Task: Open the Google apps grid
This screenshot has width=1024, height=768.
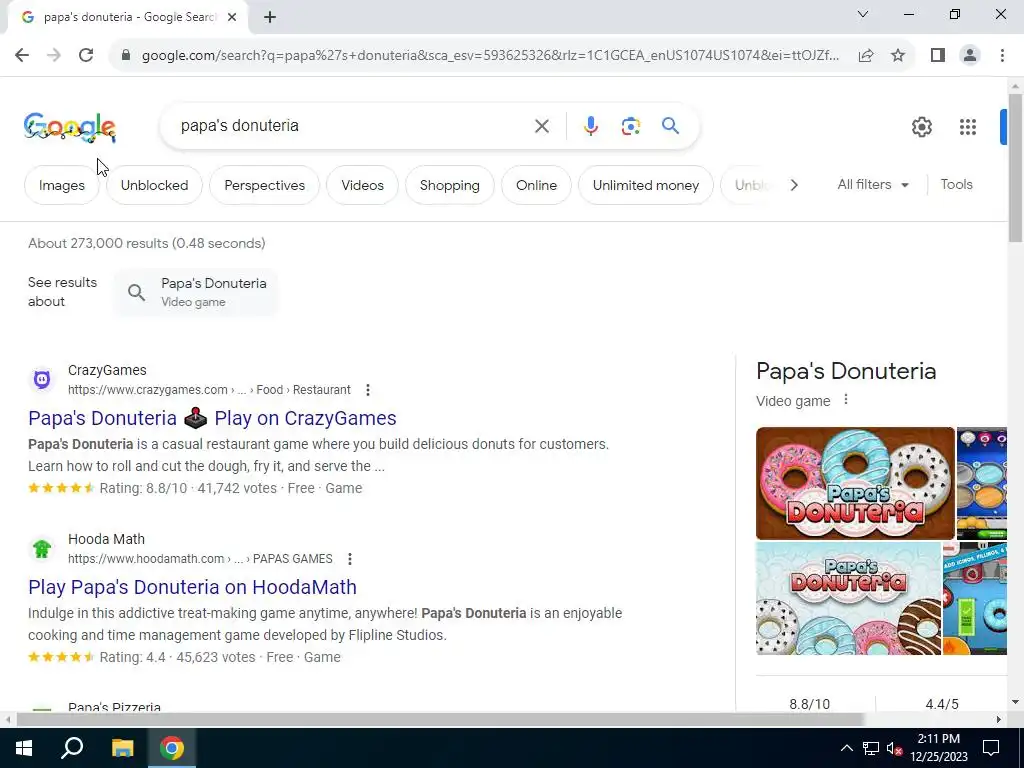Action: (x=968, y=127)
